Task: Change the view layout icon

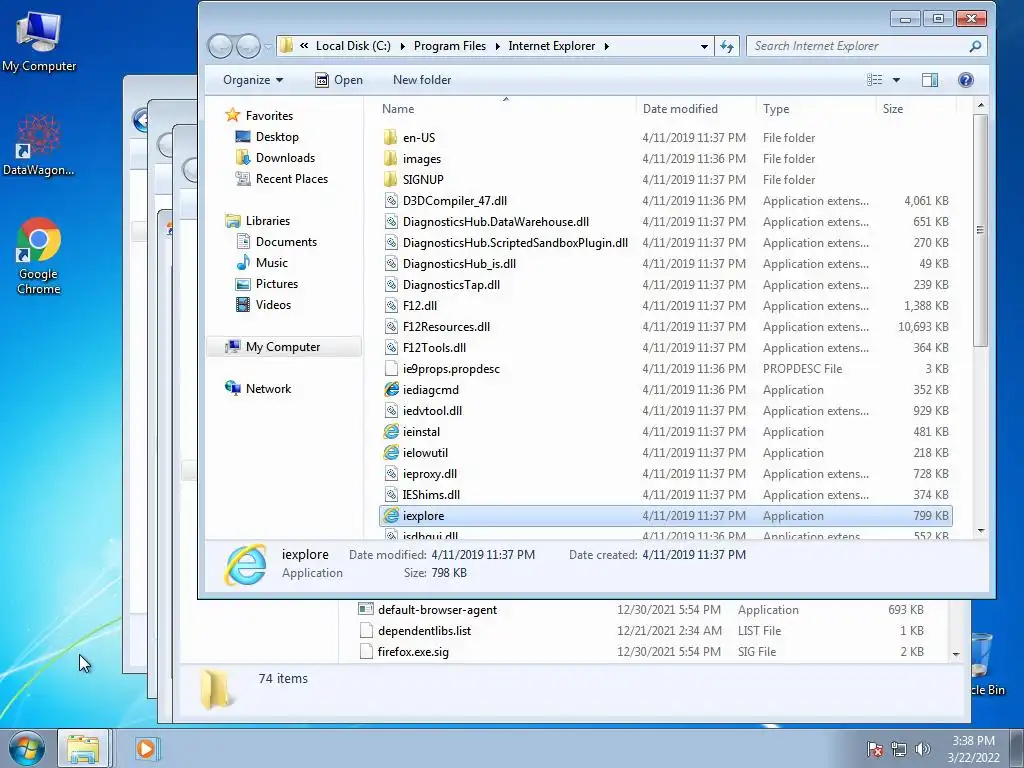Action: tap(874, 80)
